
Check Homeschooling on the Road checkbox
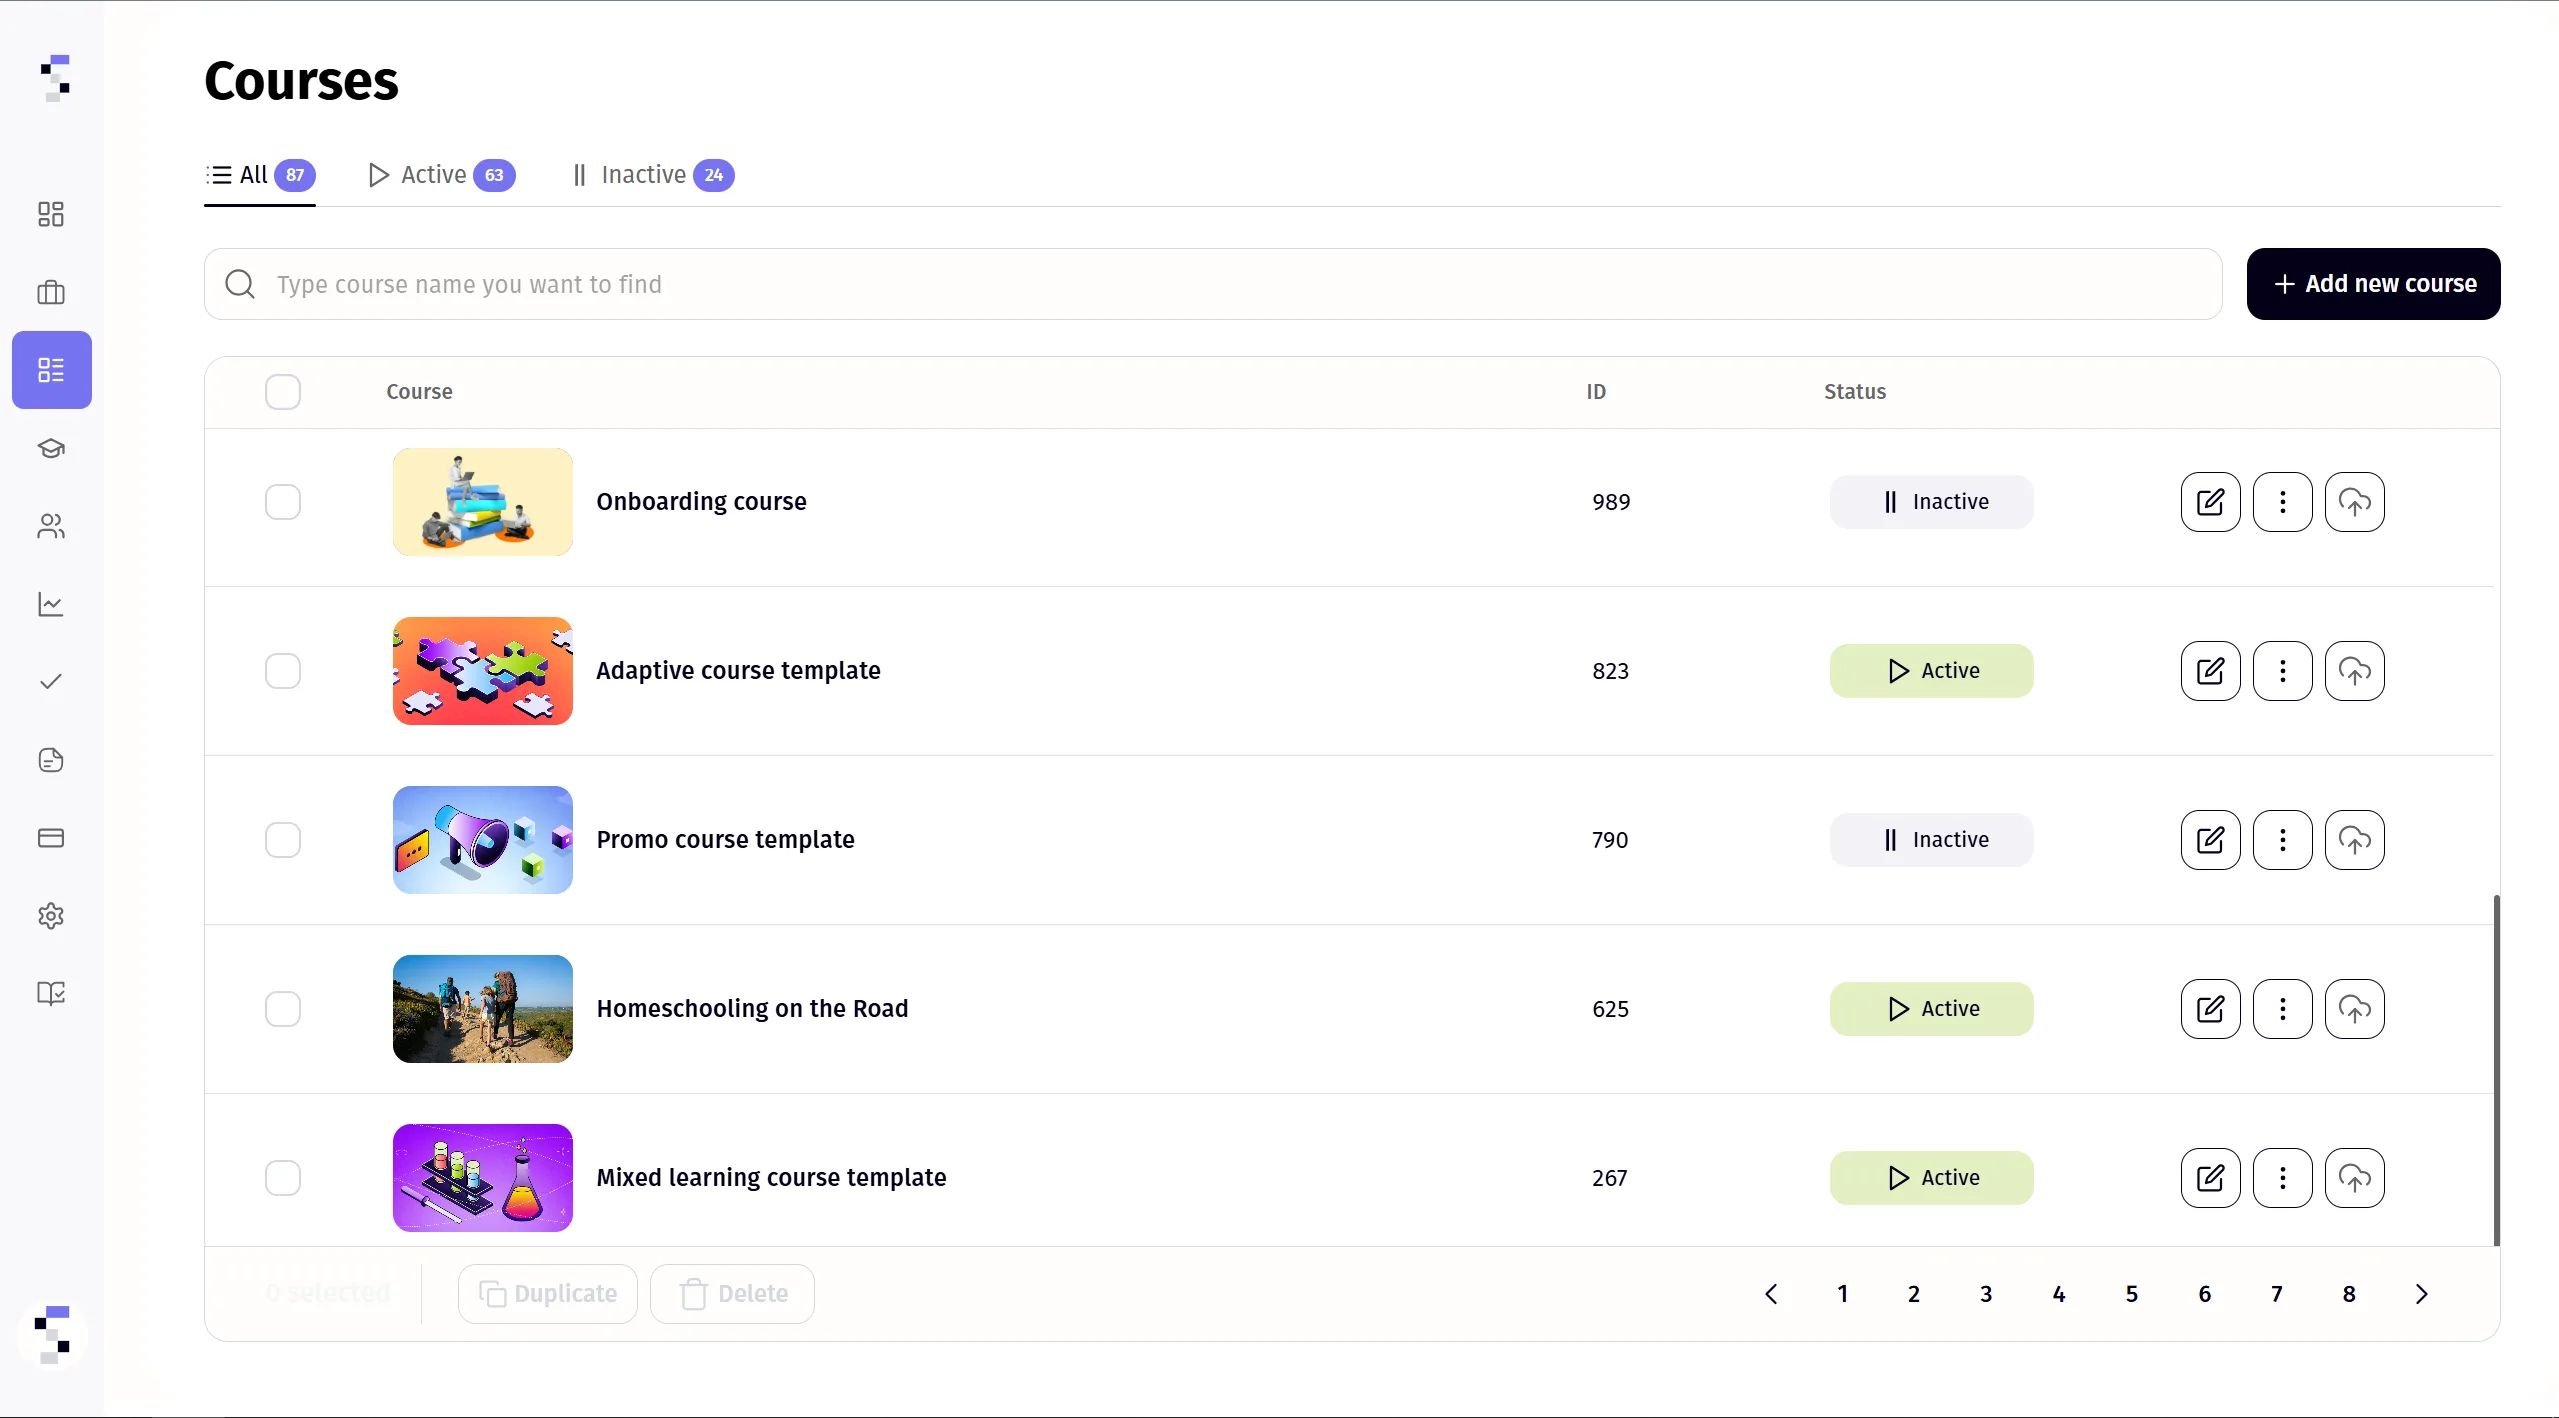283,1009
